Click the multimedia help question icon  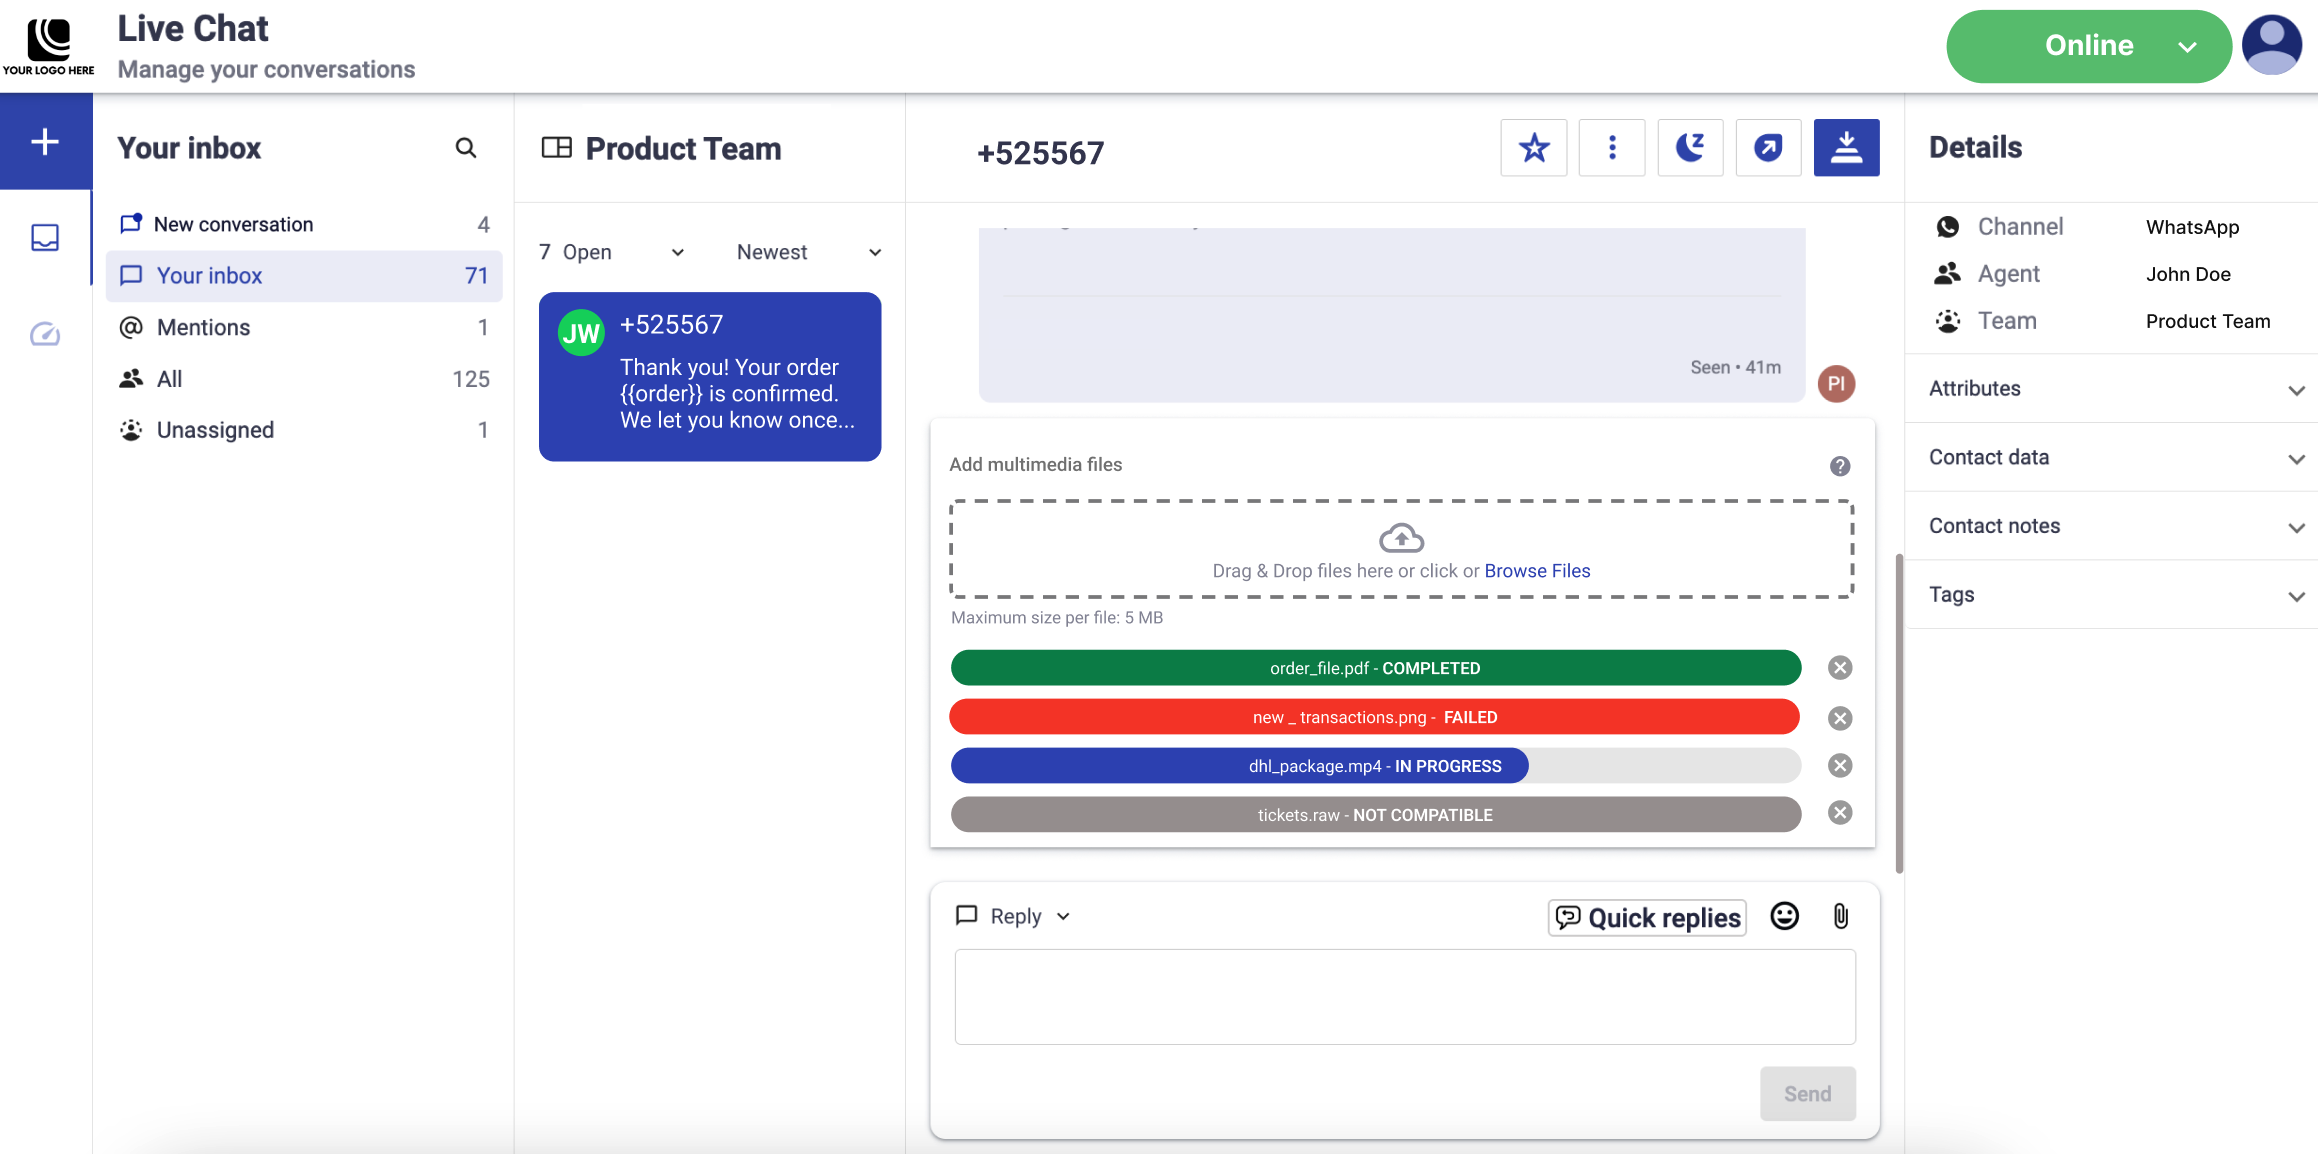pyautogui.click(x=1840, y=466)
